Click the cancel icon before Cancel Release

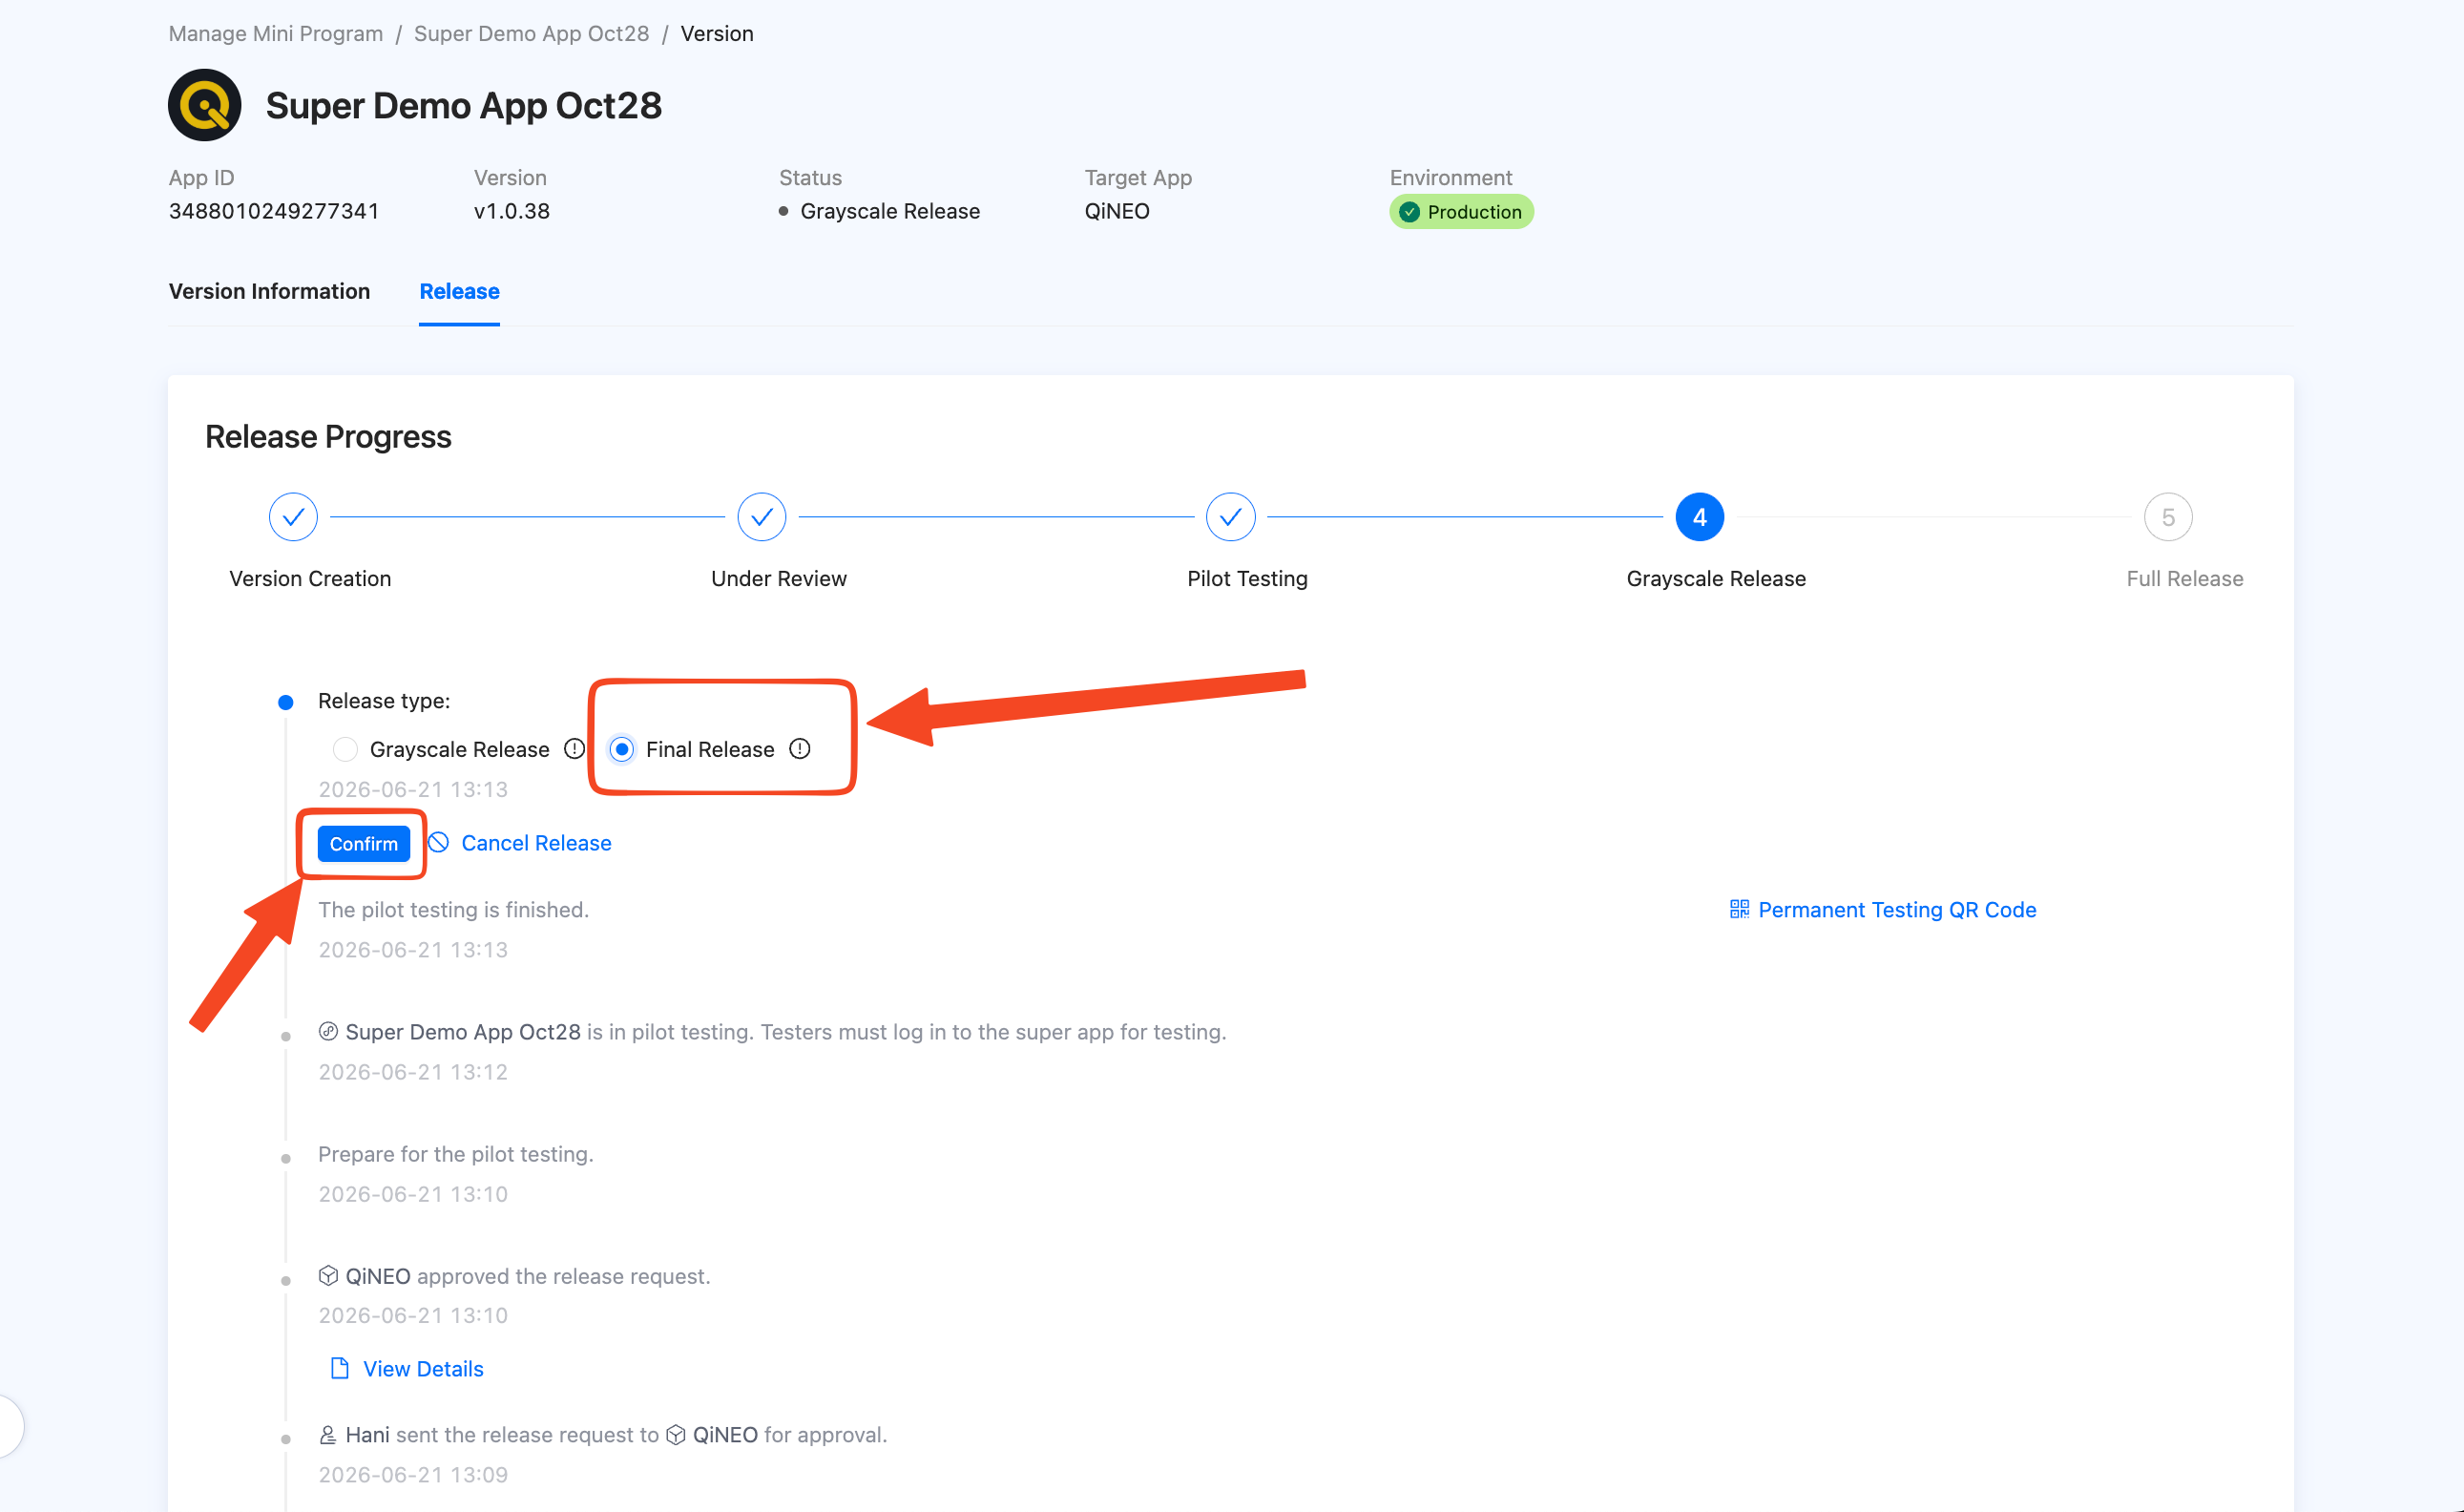pyautogui.click(x=438, y=842)
